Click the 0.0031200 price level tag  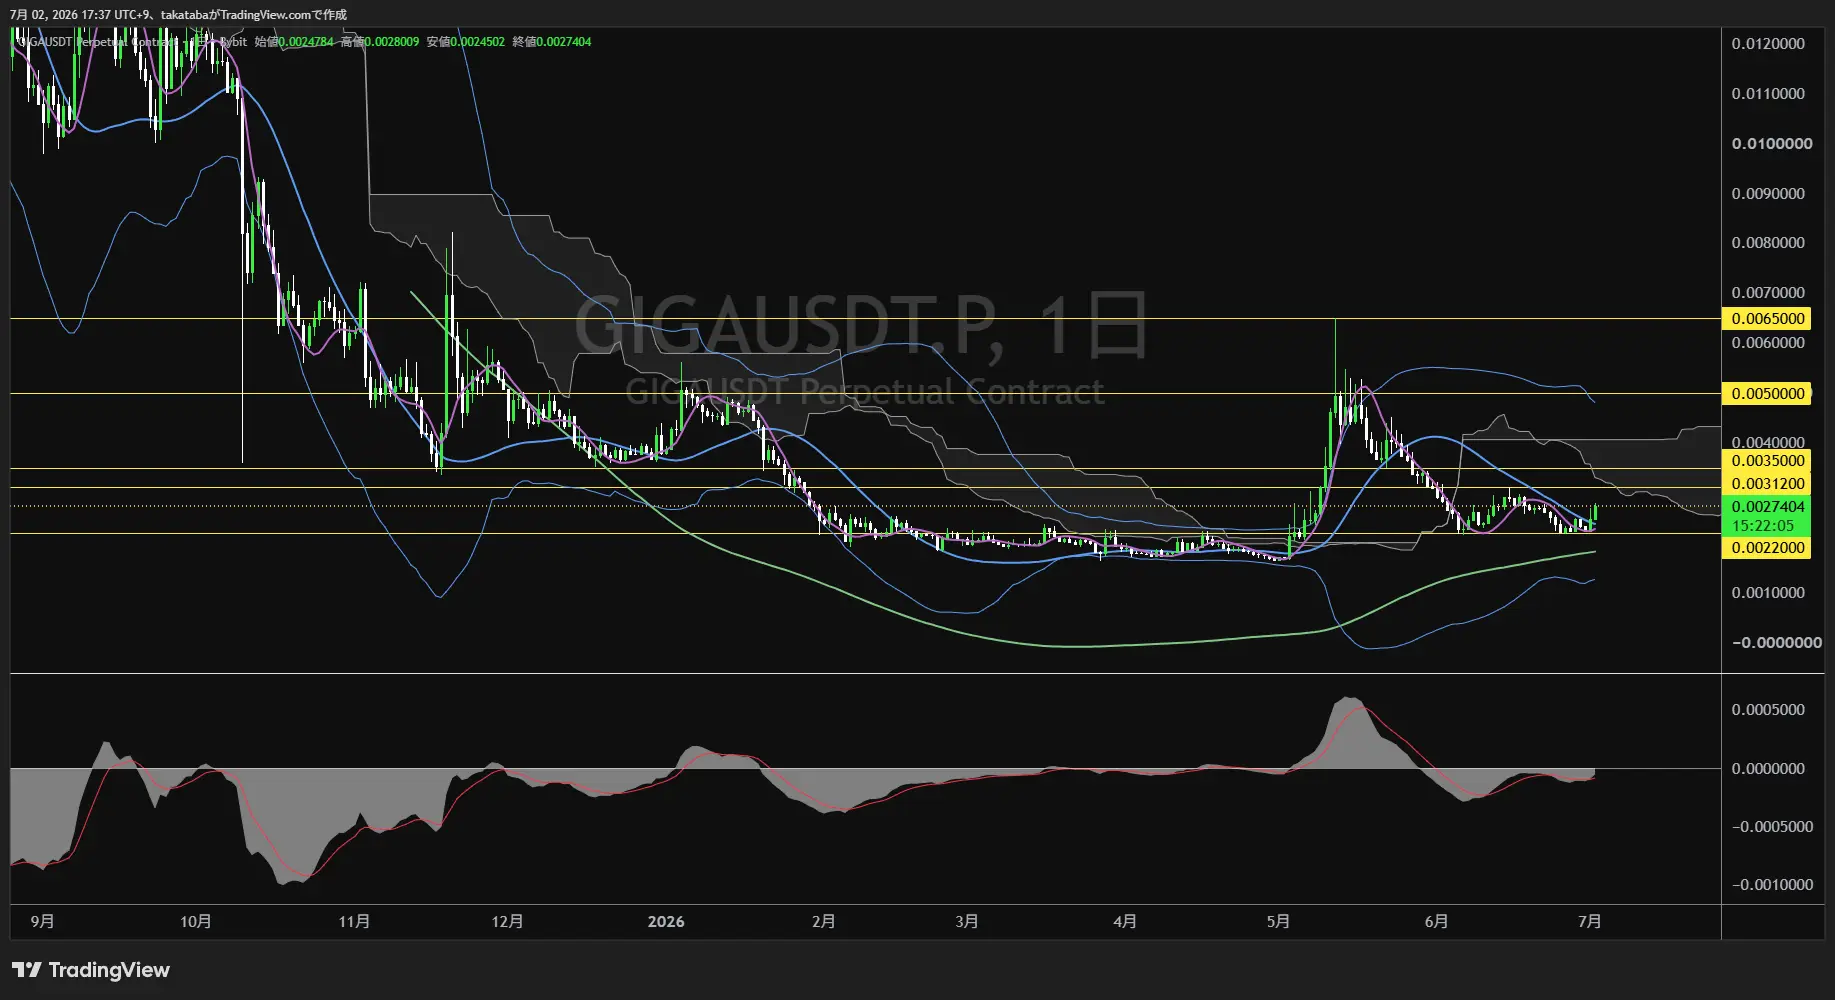pyautogui.click(x=1767, y=484)
